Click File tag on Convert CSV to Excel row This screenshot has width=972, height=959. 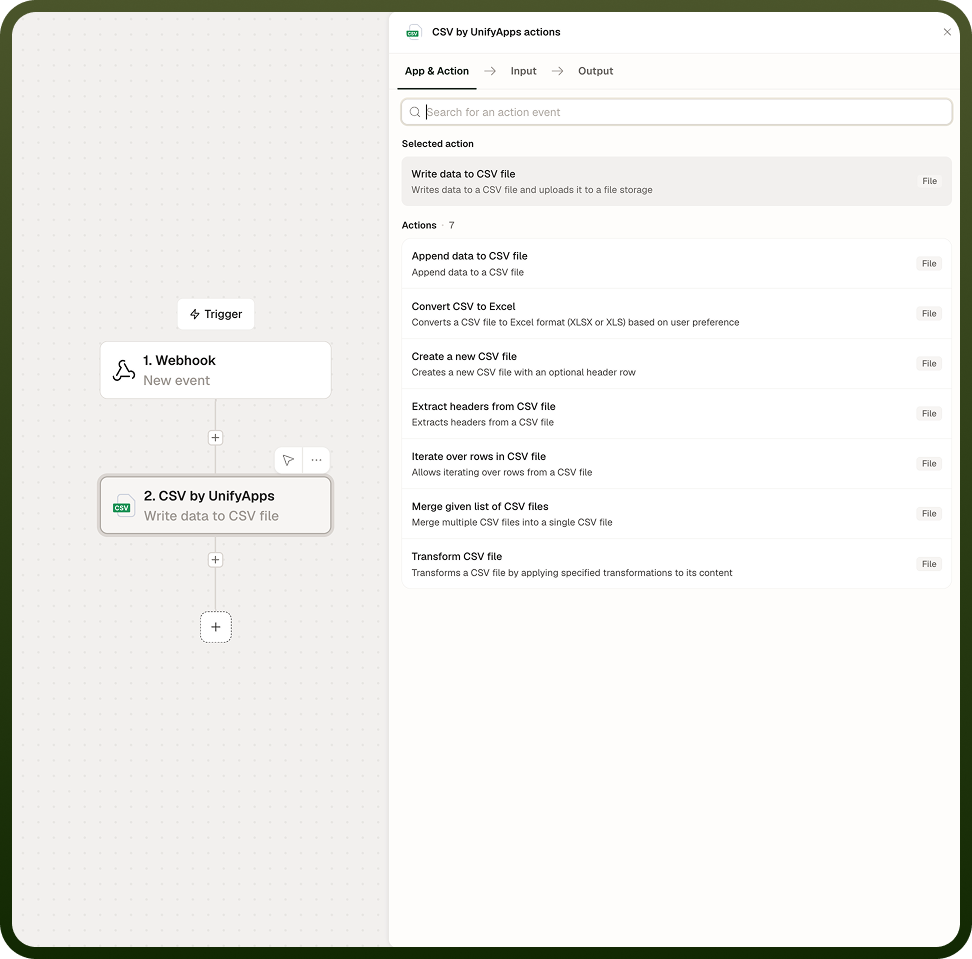[x=929, y=314]
